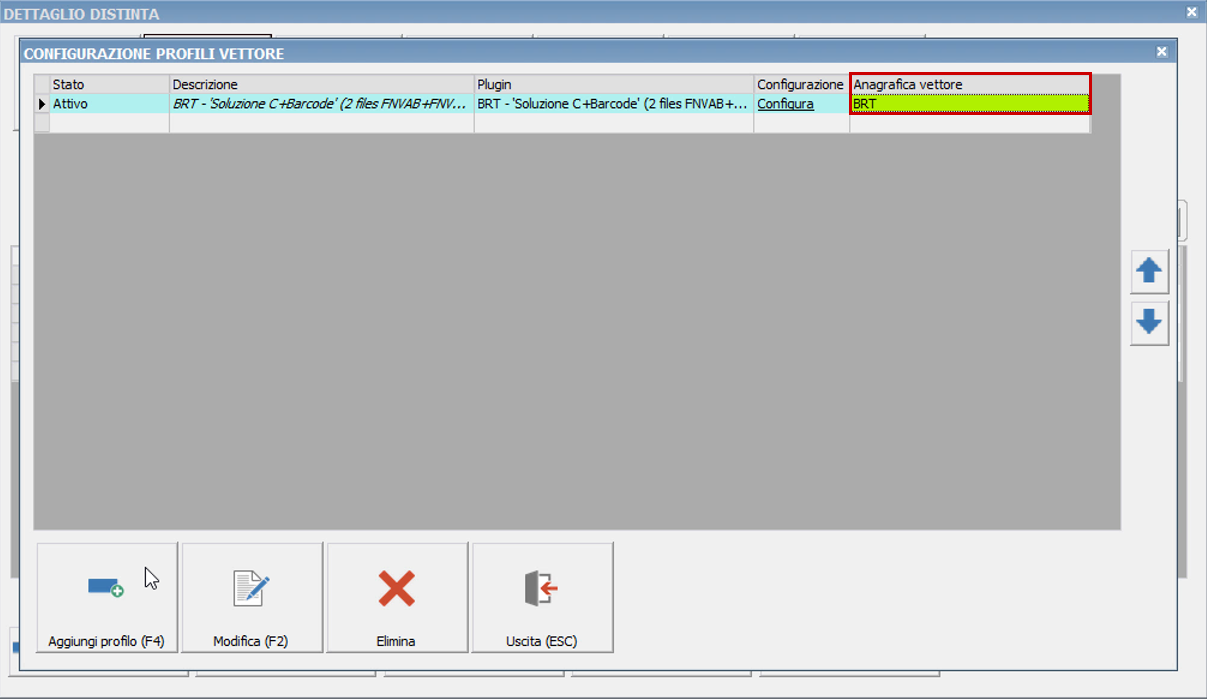Screen dimensions: 1207x699
Task: Select the row indicator arrow of the first row
Action: (41, 104)
